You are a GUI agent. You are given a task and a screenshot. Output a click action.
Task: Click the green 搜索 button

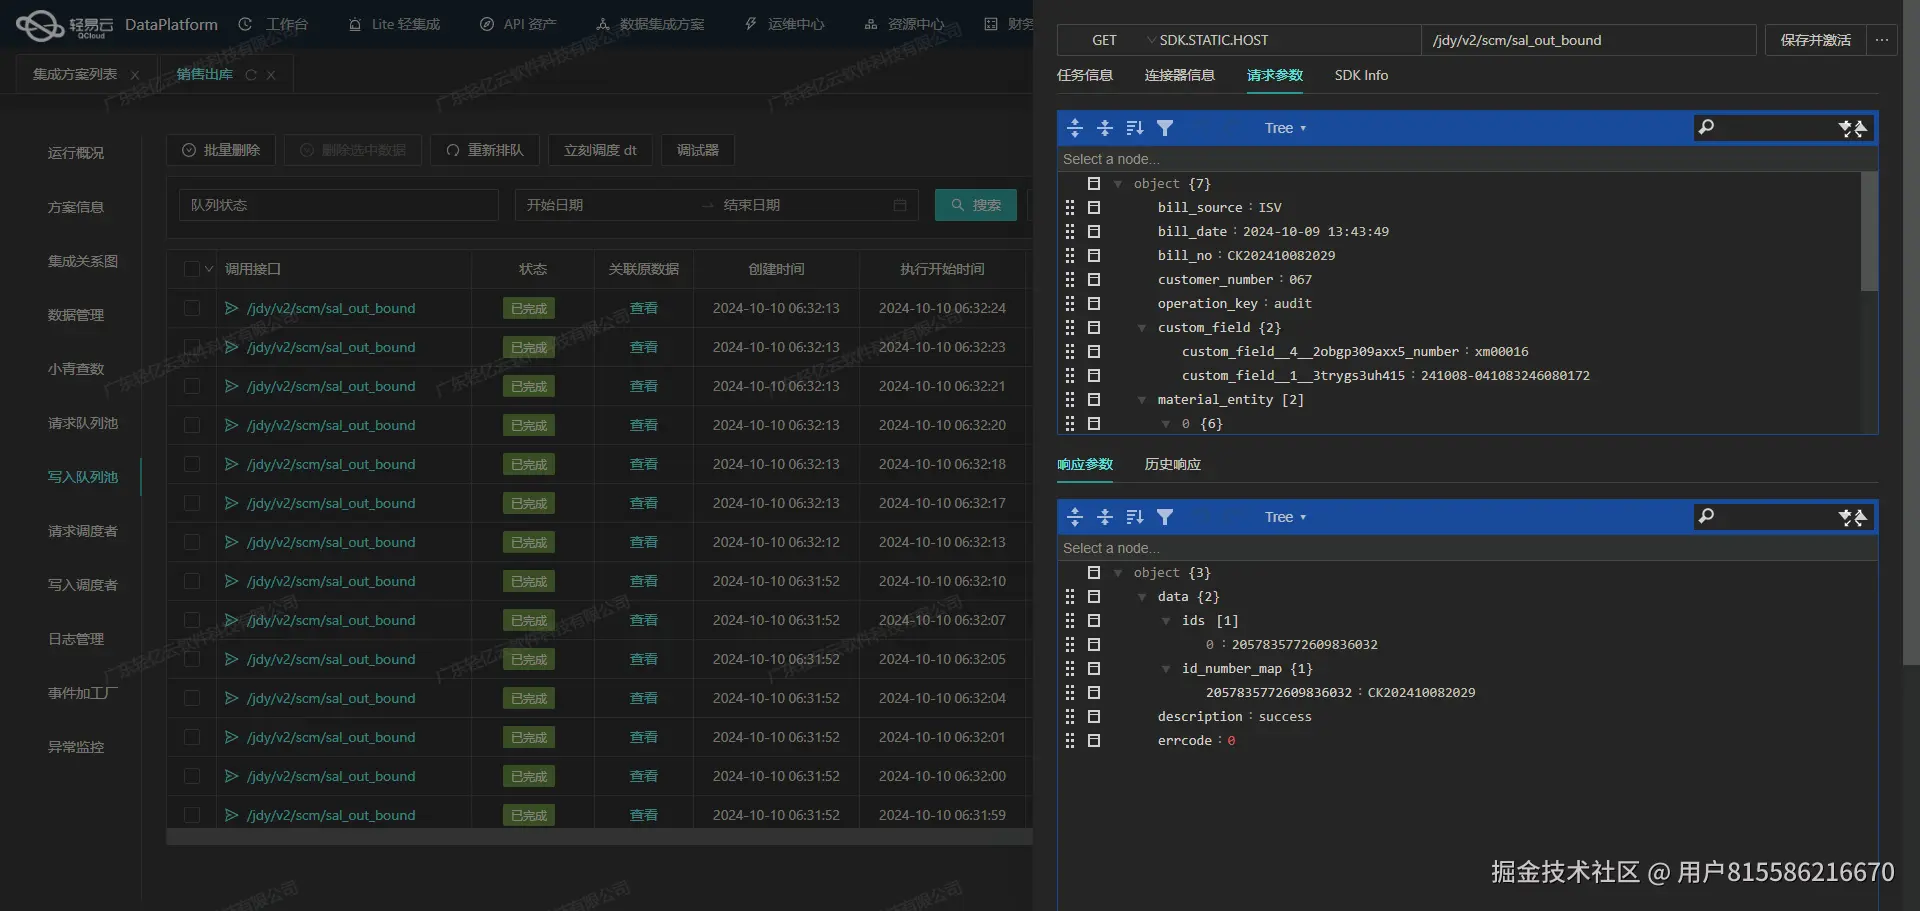click(976, 205)
